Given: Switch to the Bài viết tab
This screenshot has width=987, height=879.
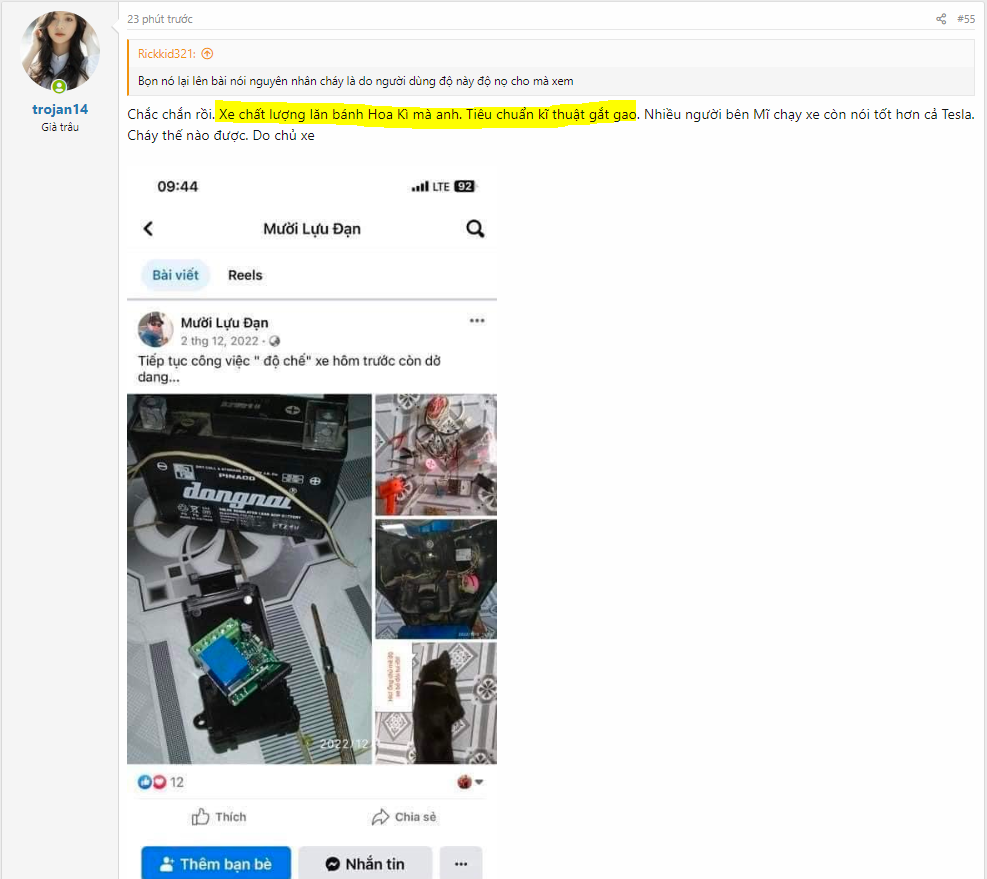Looking at the screenshot, I should point(175,275).
